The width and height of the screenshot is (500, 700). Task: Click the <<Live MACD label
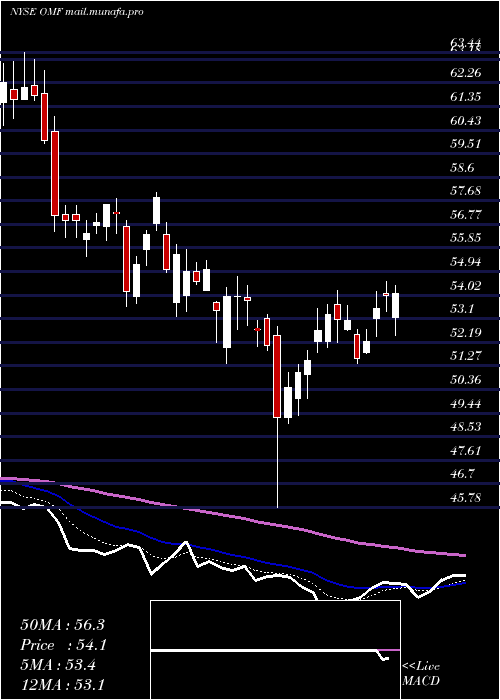click(x=421, y=674)
